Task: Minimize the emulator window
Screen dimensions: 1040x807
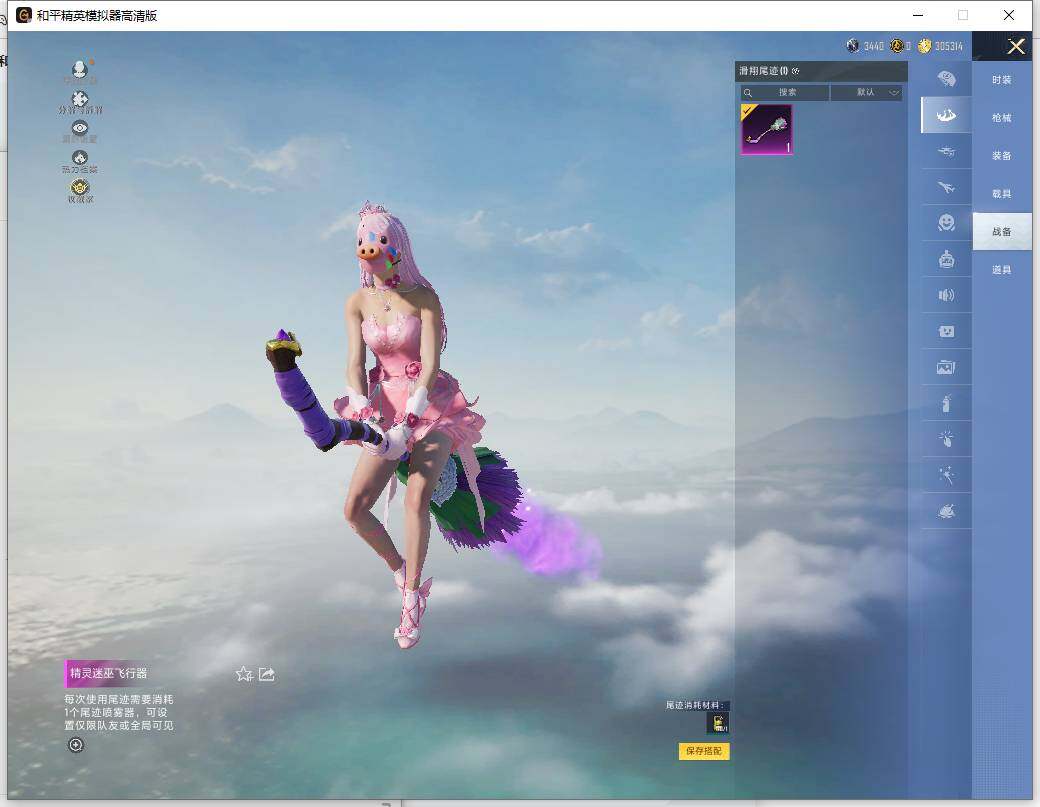Action: pyautogui.click(x=918, y=15)
